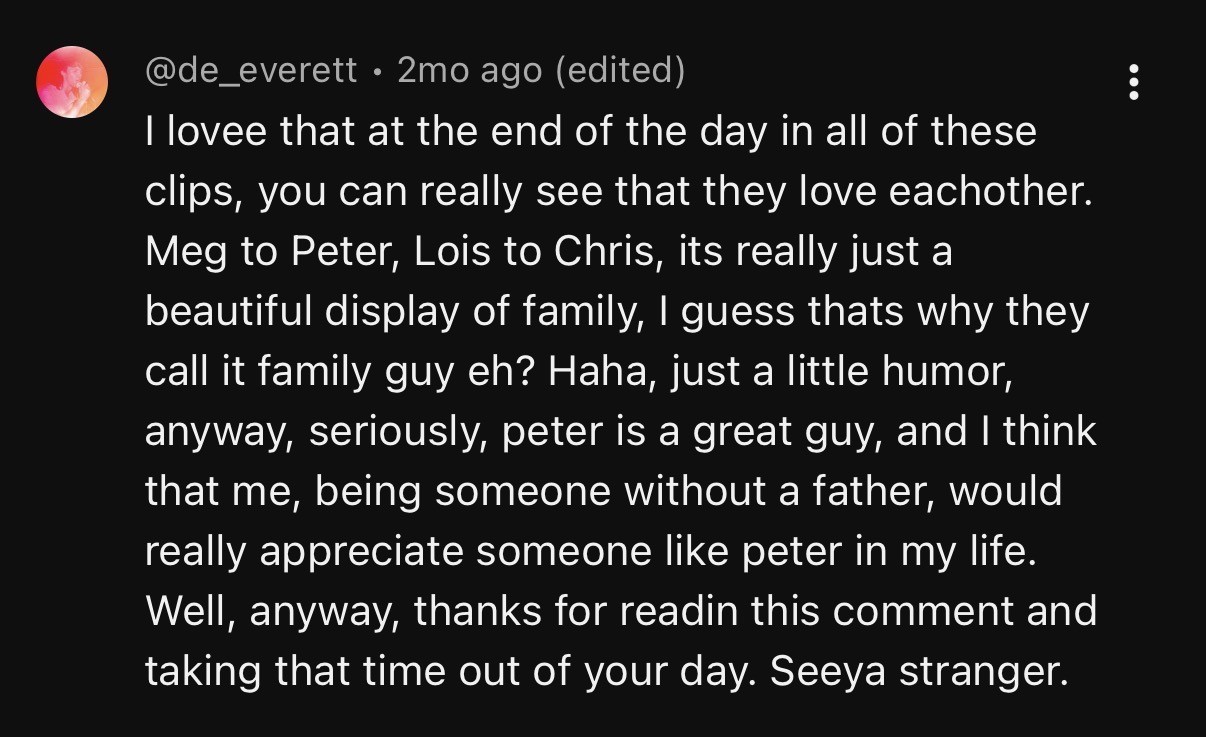This screenshot has width=1206, height=737.
Task: Click the word "lovee" in the comment
Action: [x=210, y=132]
